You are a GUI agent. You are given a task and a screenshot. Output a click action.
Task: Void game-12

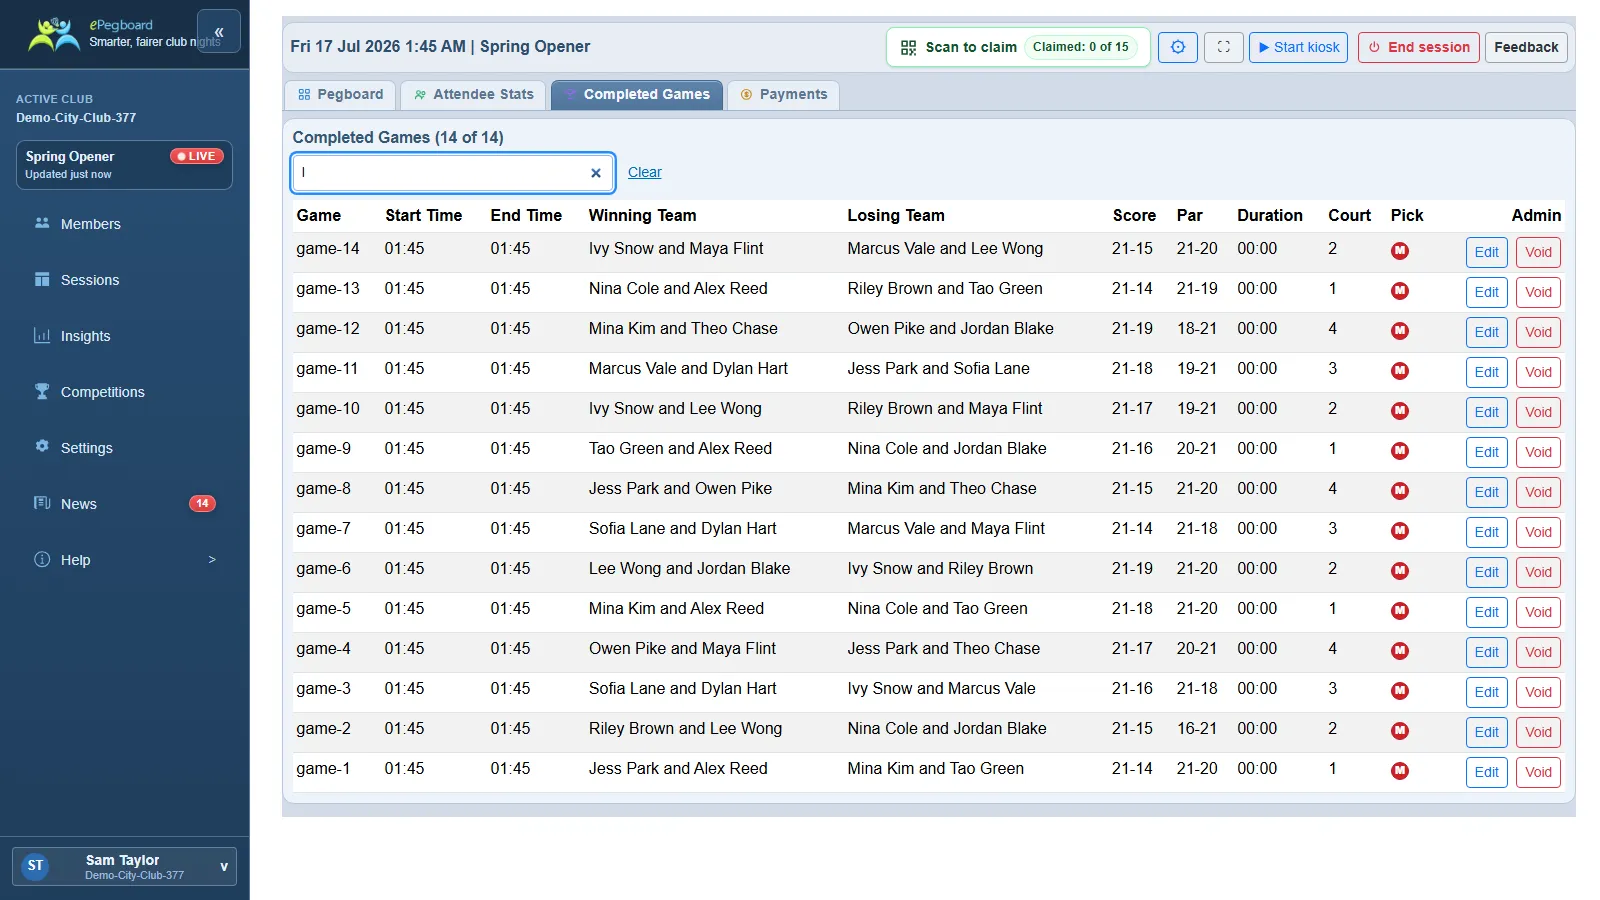(1538, 332)
